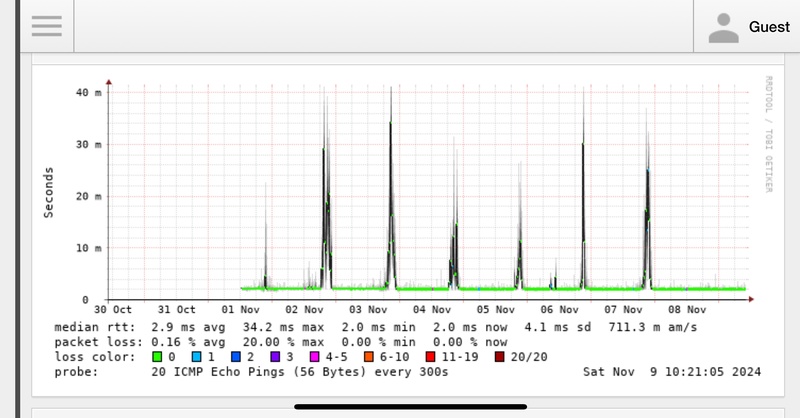The height and width of the screenshot is (418, 800).
Task: Click the '34.2 ms max' value
Action: pos(283,327)
